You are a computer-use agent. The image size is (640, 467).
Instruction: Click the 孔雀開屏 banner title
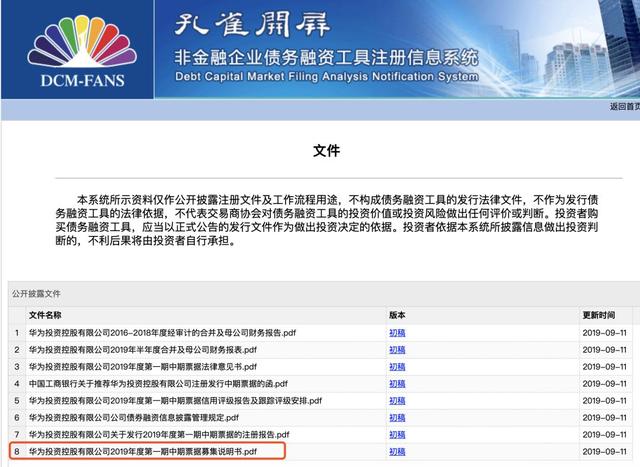[x=252, y=24]
